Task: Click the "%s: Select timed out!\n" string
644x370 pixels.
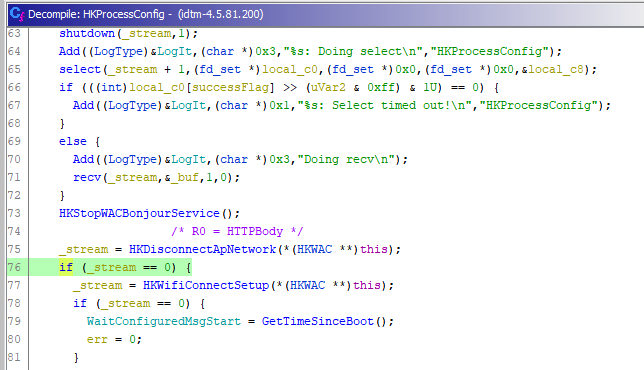Action: point(384,106)
